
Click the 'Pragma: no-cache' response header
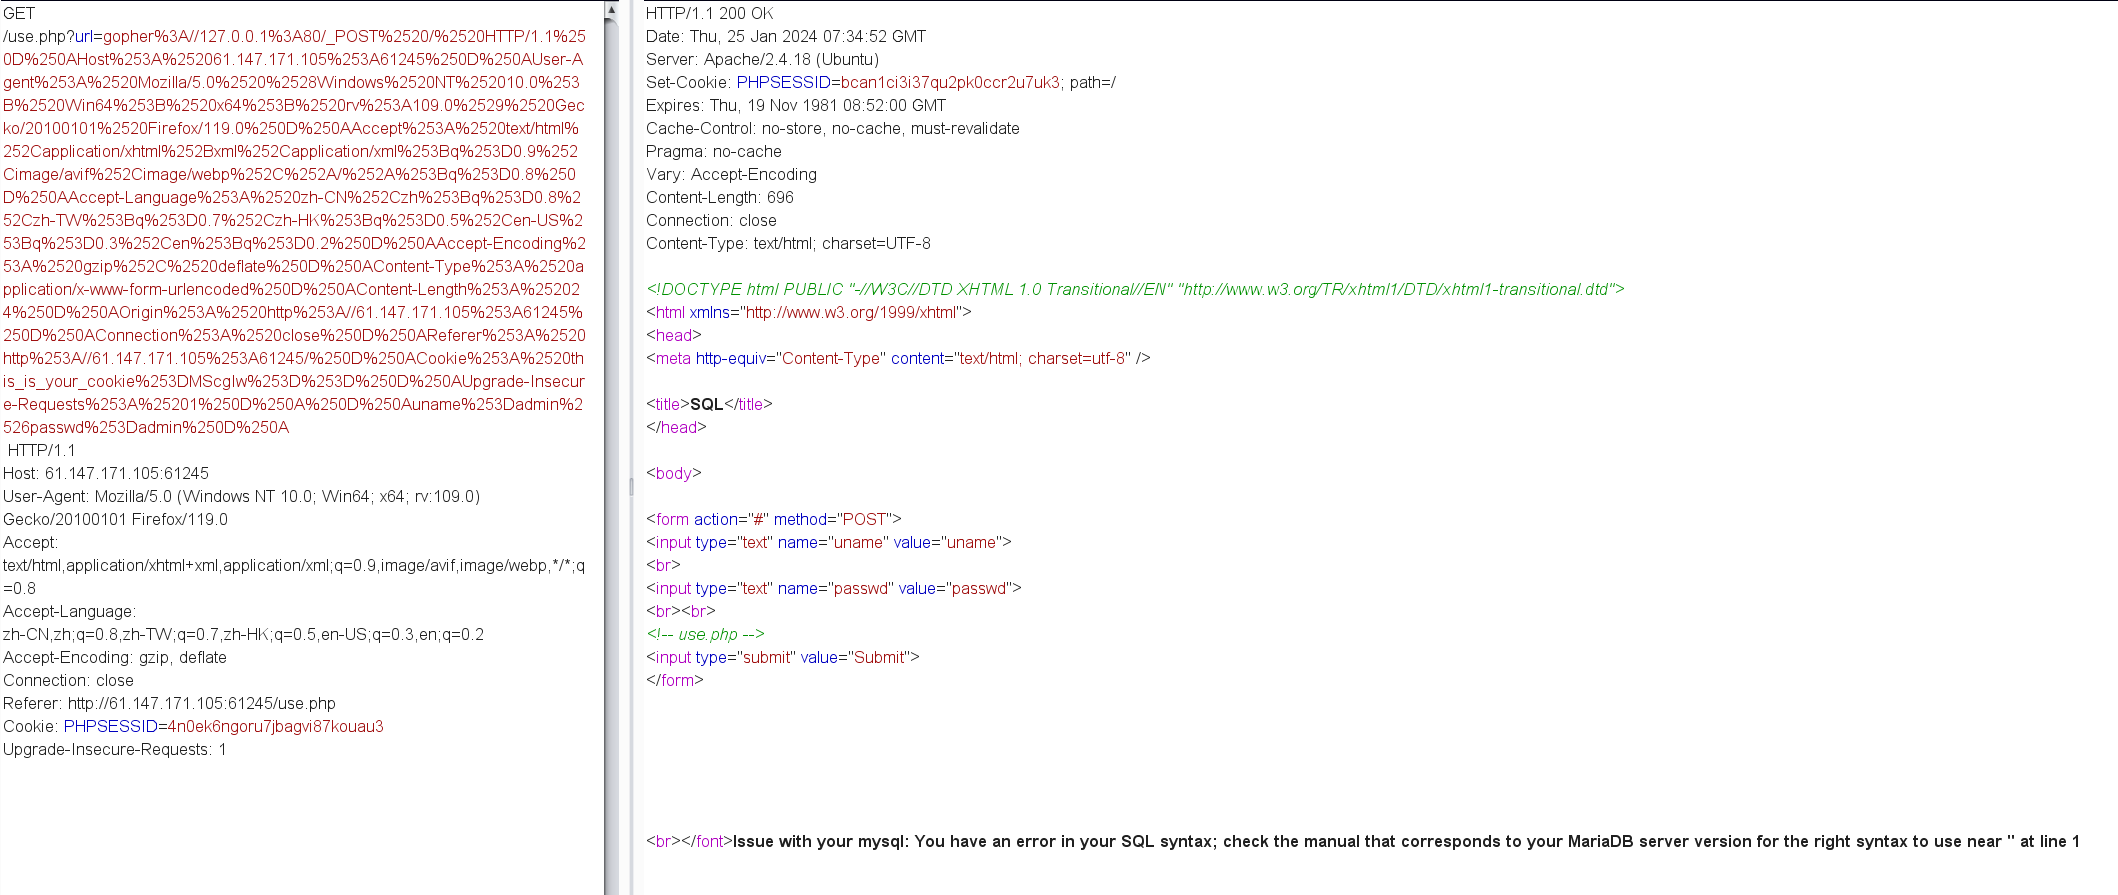tap(714, 151)
